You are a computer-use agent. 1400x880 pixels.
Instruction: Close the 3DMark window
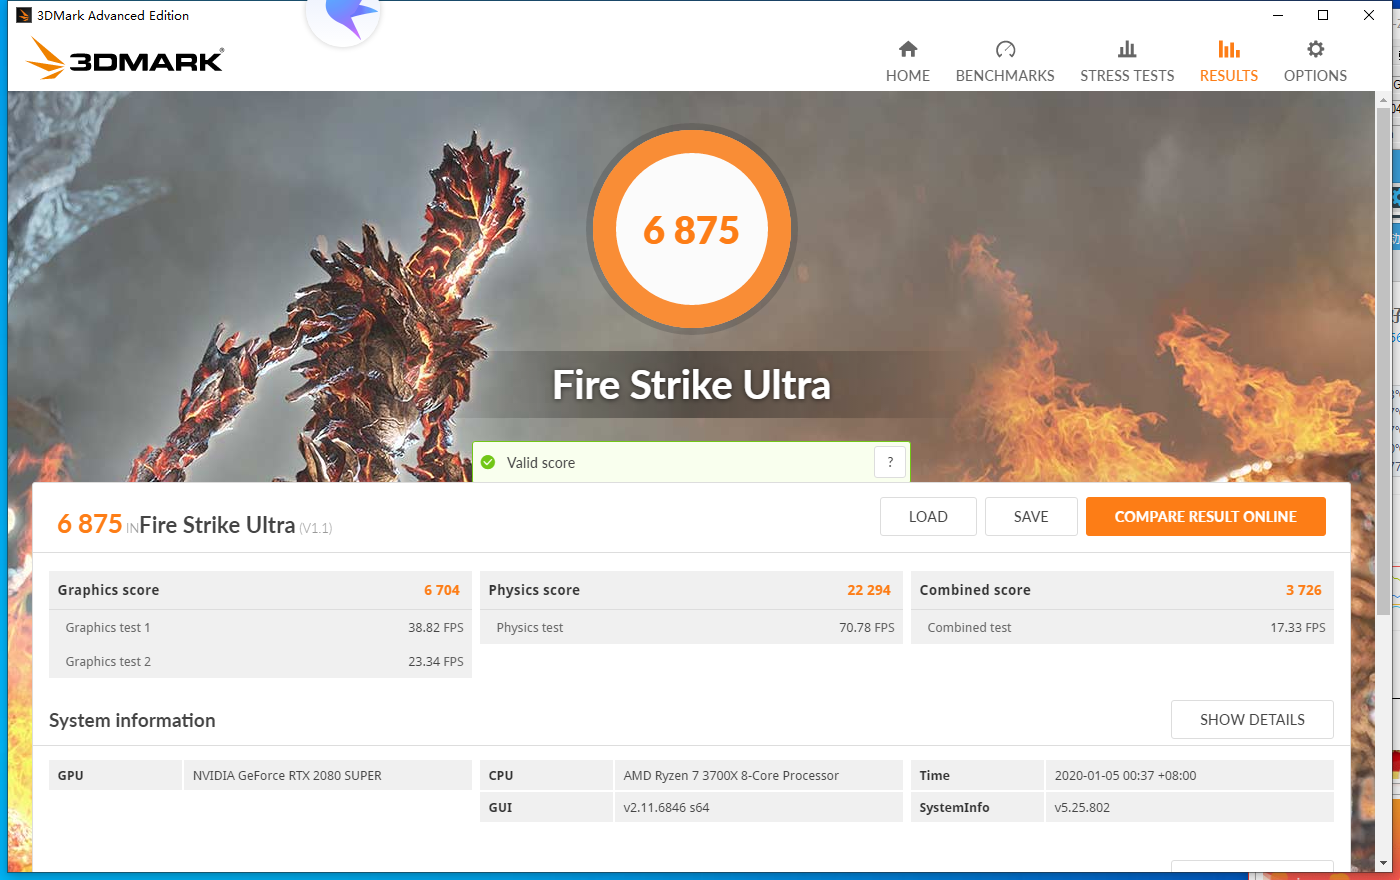tap(1369, 15)
